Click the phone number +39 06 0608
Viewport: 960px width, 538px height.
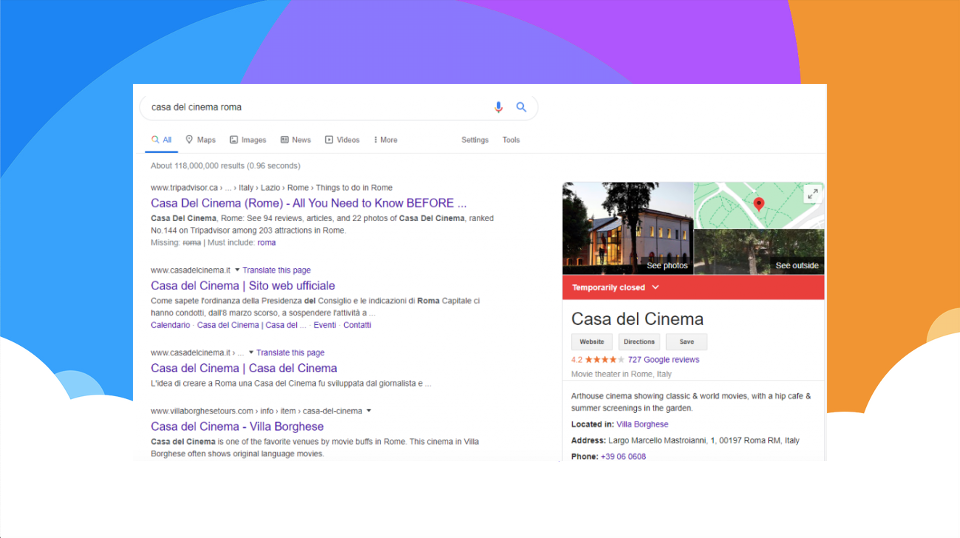[x=623, y=457]
